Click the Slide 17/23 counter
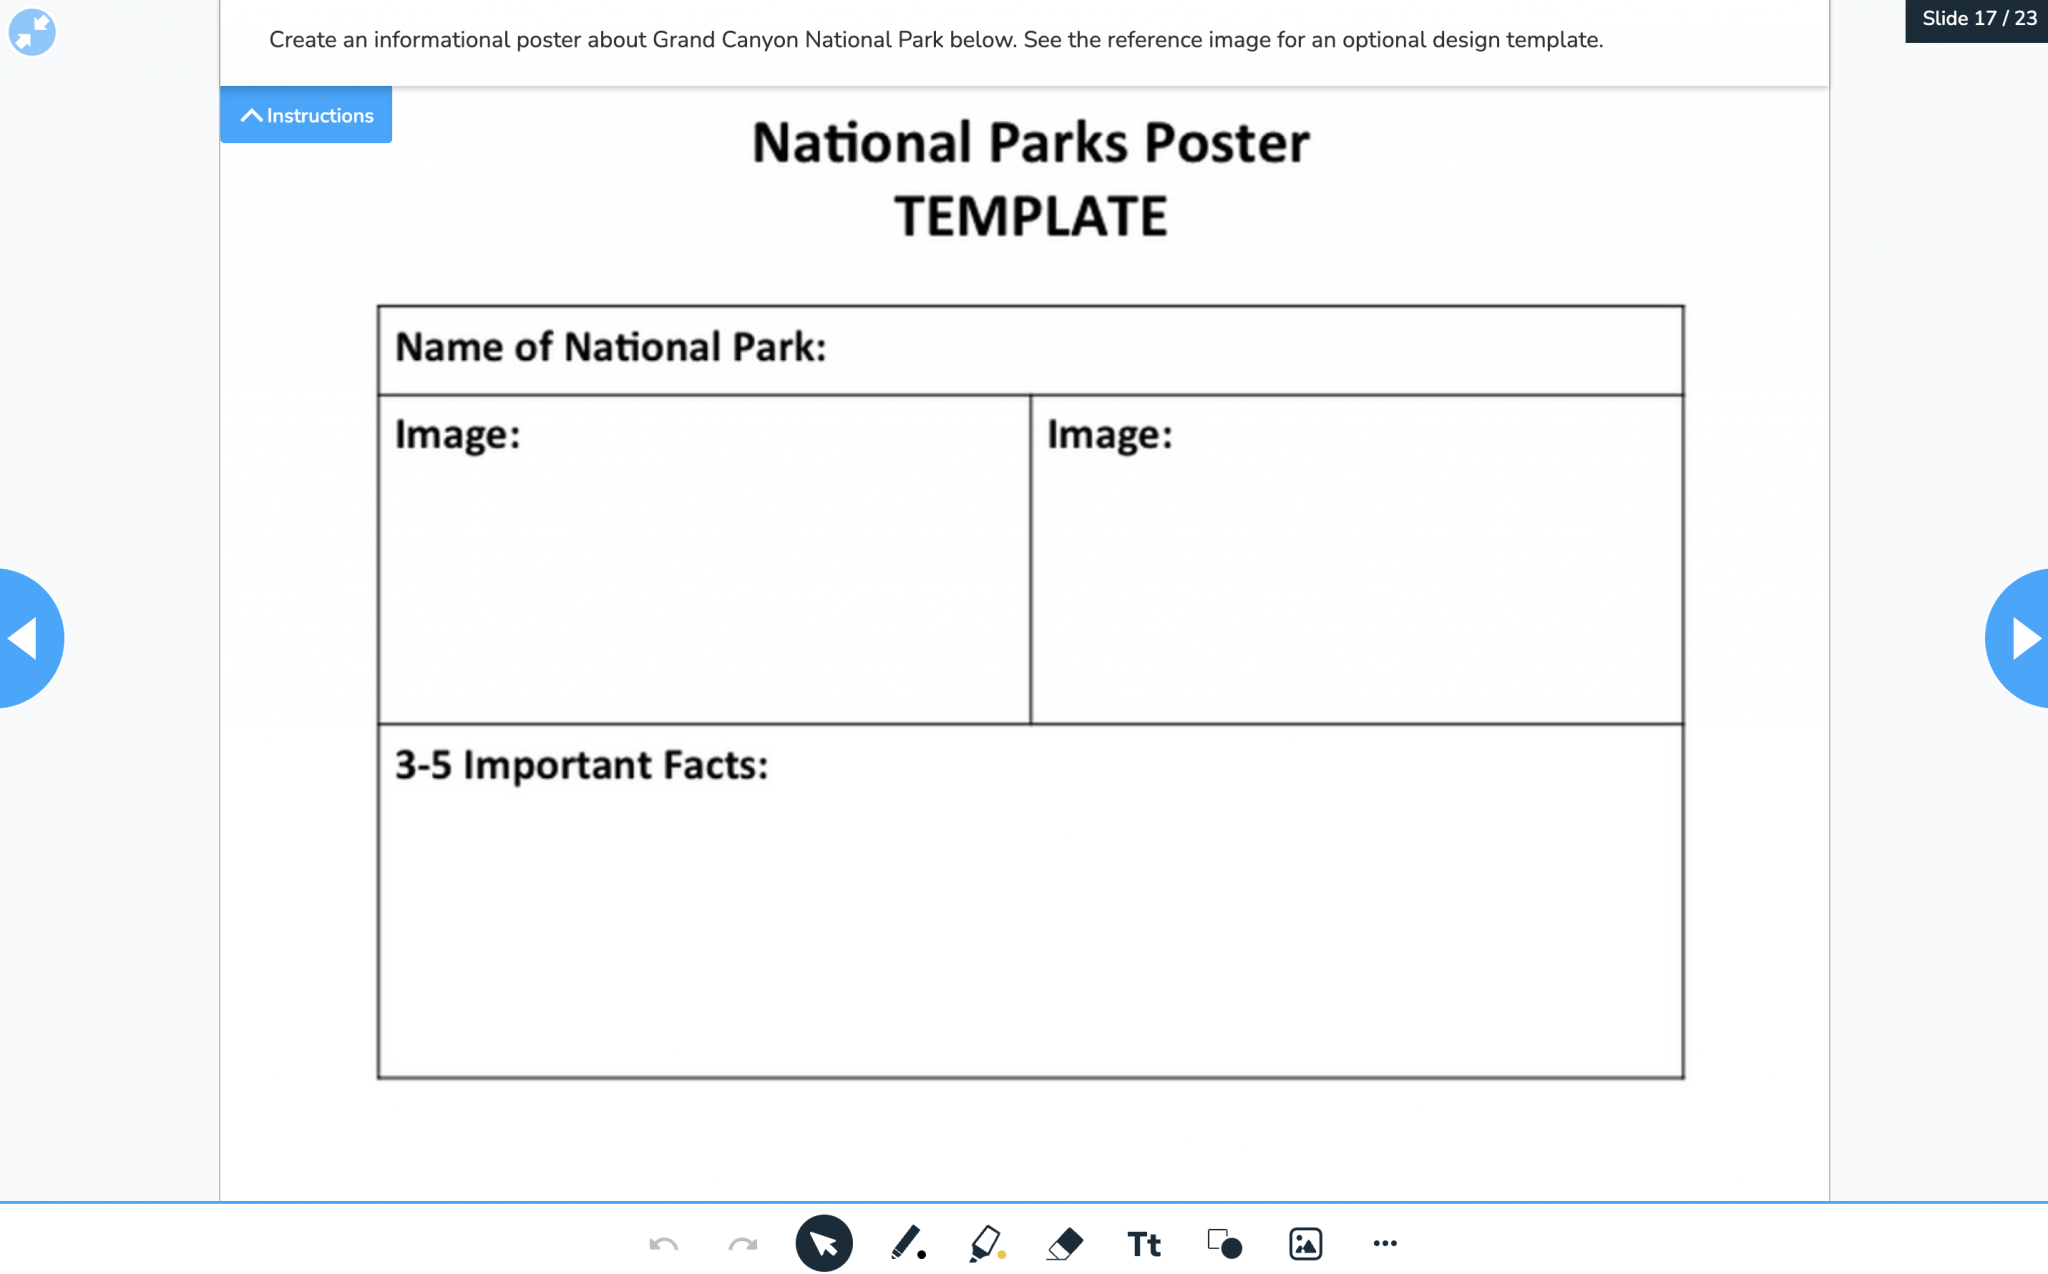2048x1274 pixels. point(1975,18)
